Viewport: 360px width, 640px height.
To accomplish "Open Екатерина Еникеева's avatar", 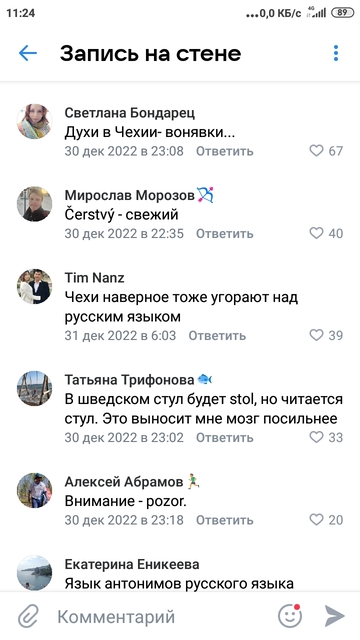I will 34,573.
